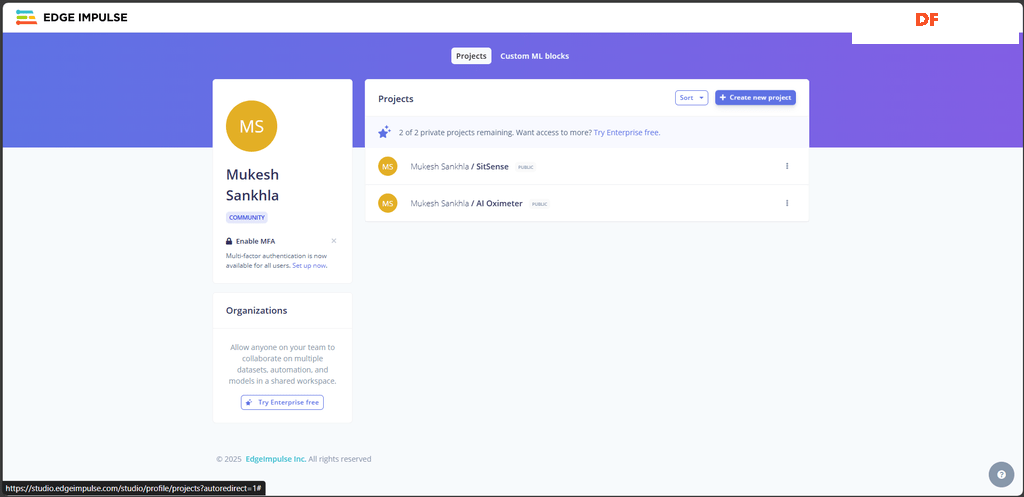
Task: Dismiss the Enable MFA notice
Action: tap(334, 241)
